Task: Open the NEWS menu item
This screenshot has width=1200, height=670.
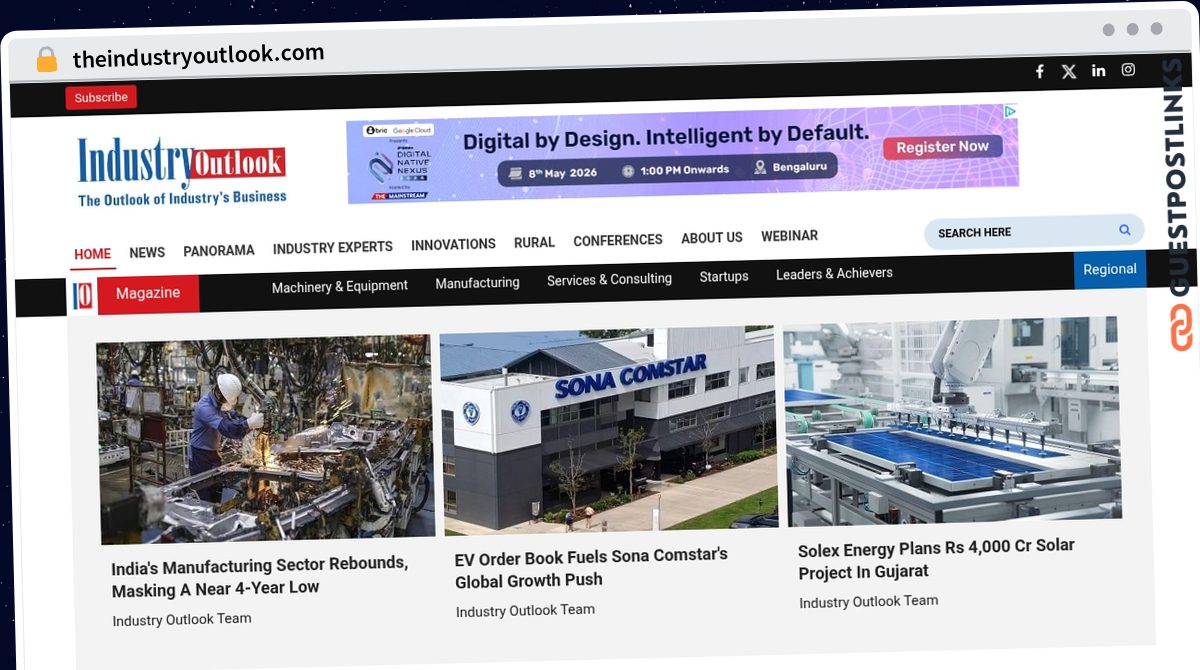Action: 147,252
